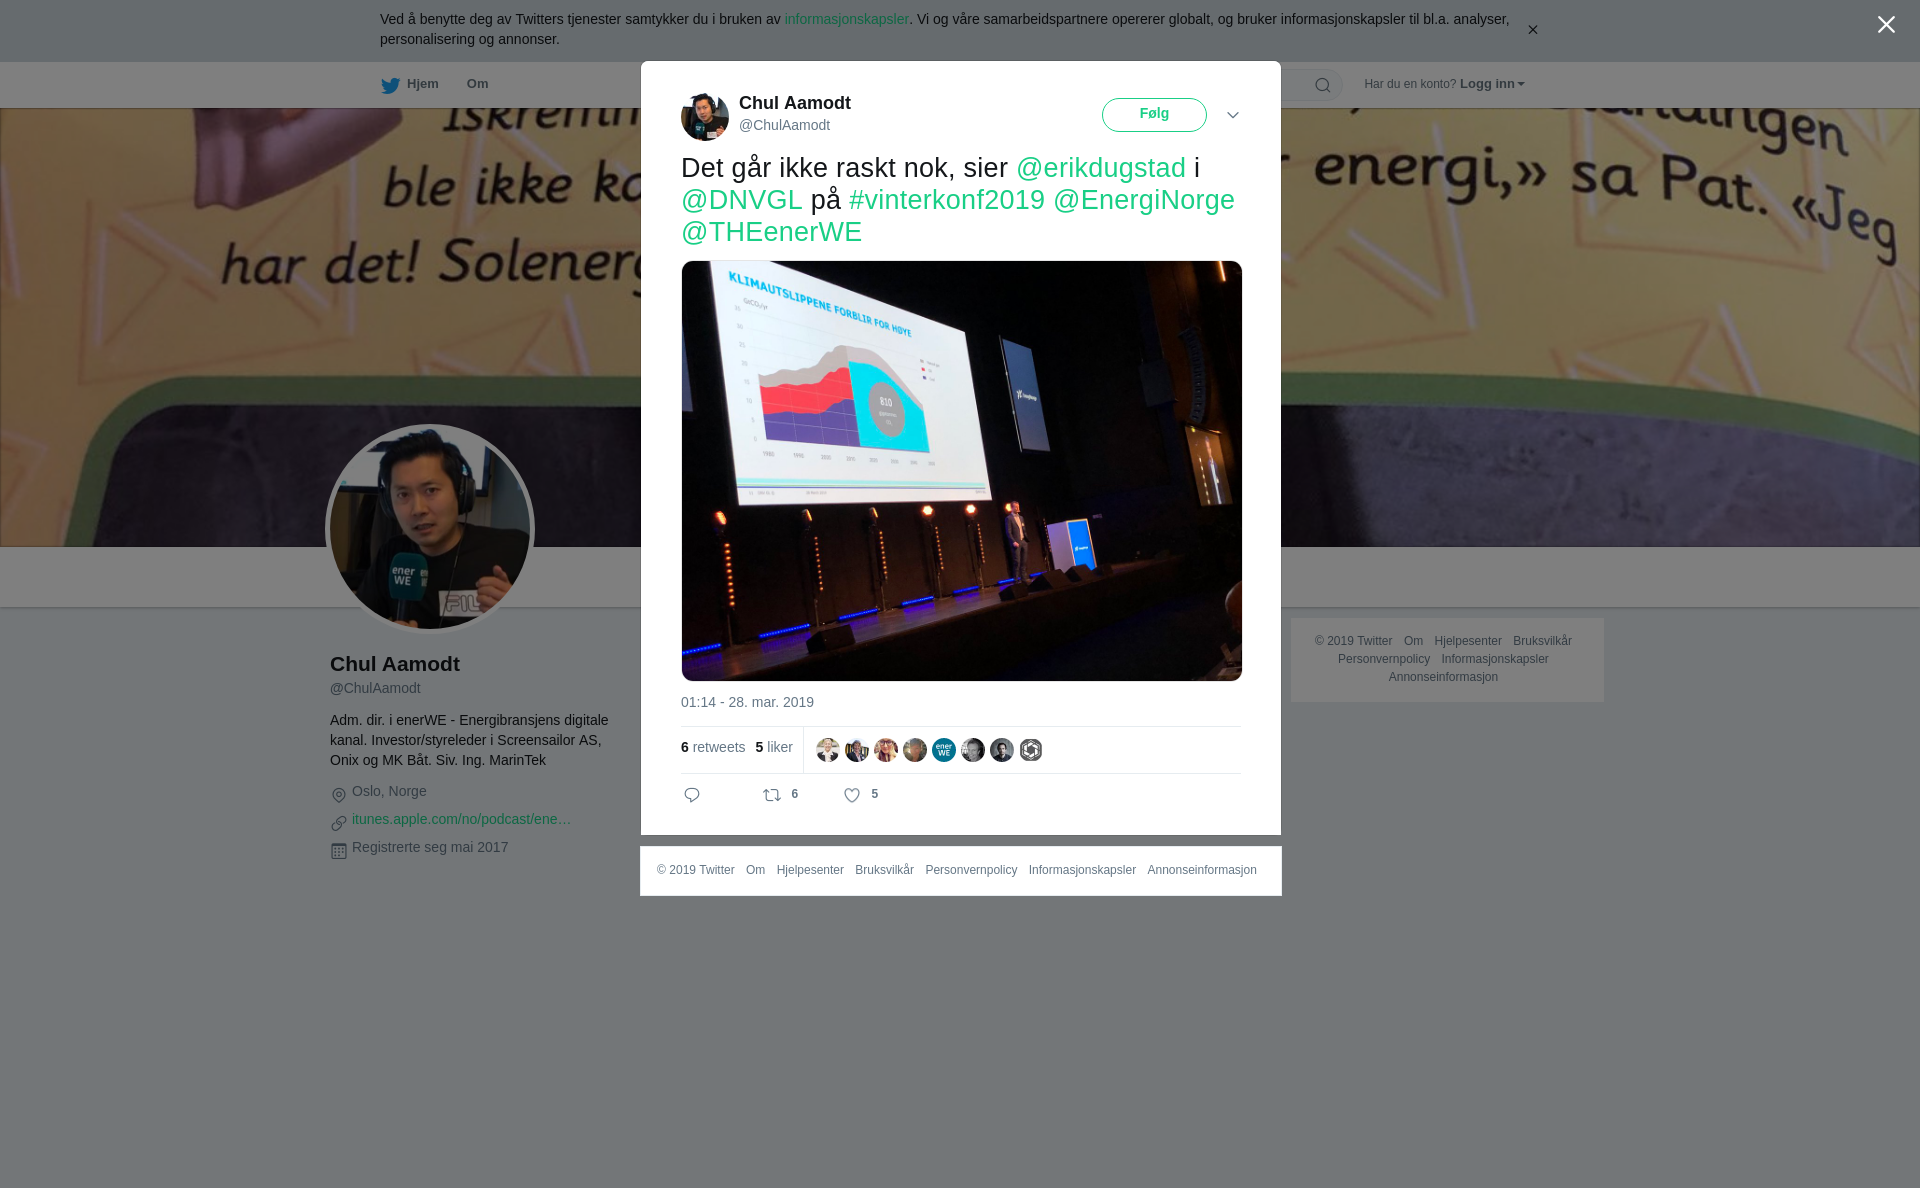
Task: Click the Twitter bird Hjem icon
Action: coord(390,85)
